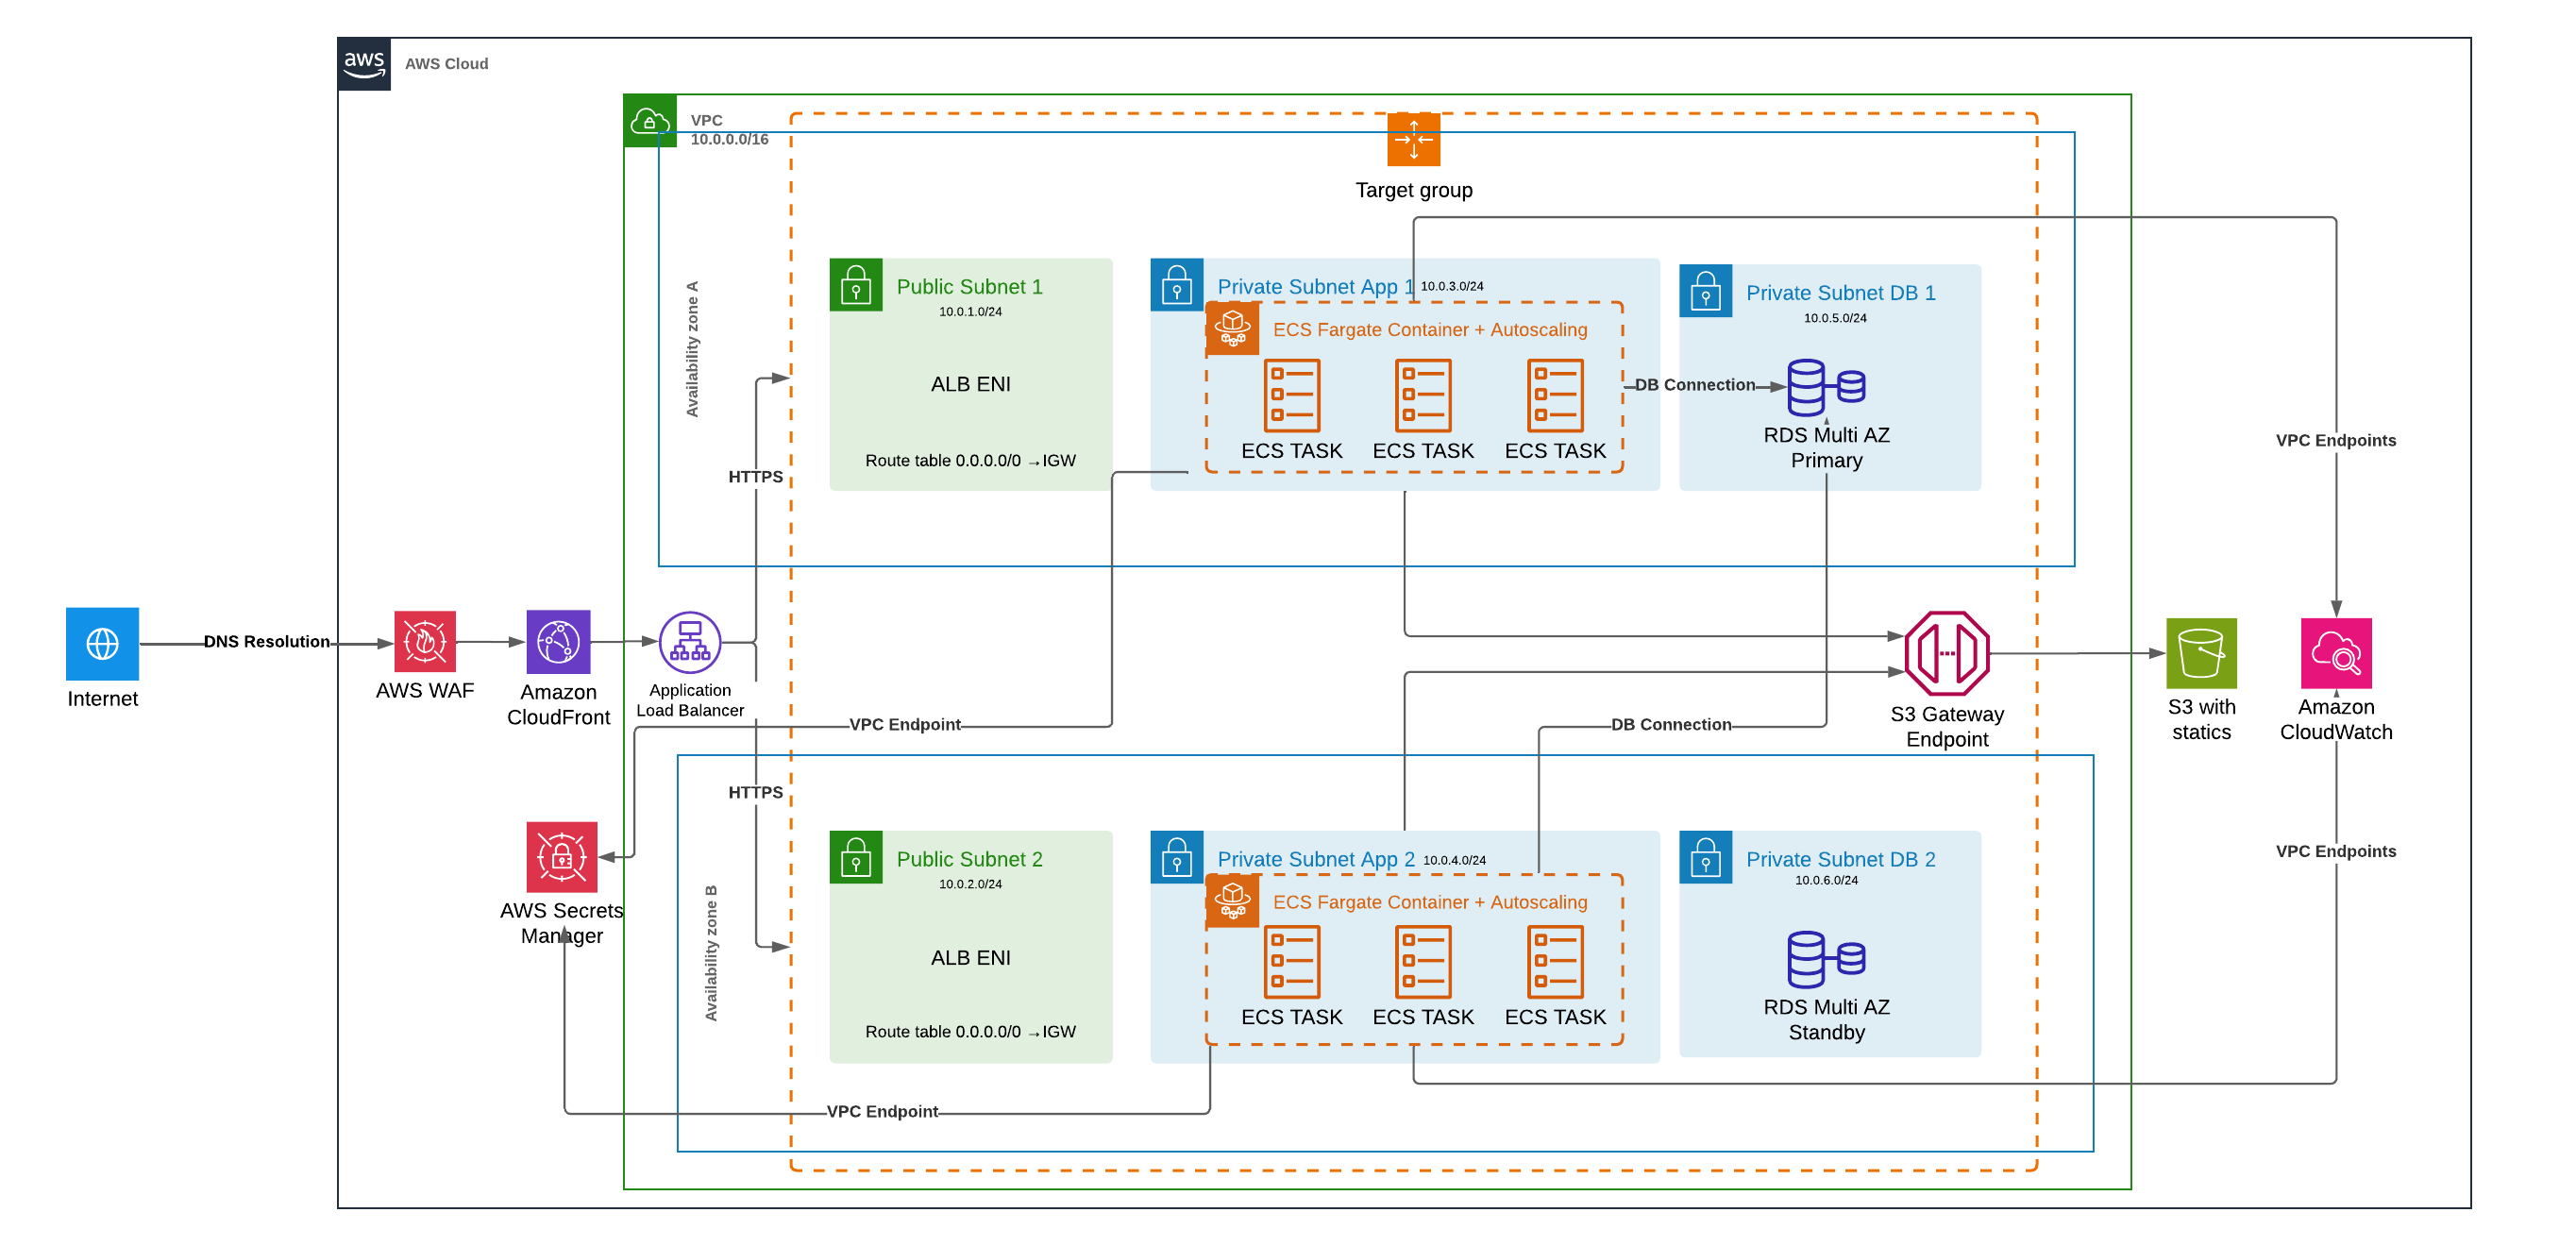
Task: Select the AWS Cloud logo icon
Action: tap(364, 64)
